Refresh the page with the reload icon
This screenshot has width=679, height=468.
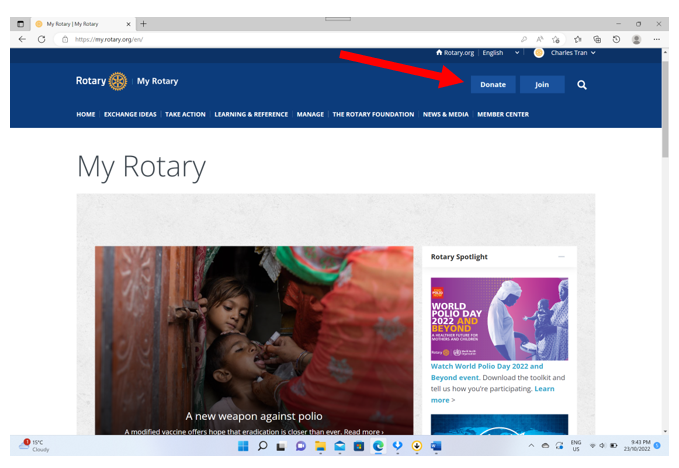pyautogui.click(x=42, y=39)
